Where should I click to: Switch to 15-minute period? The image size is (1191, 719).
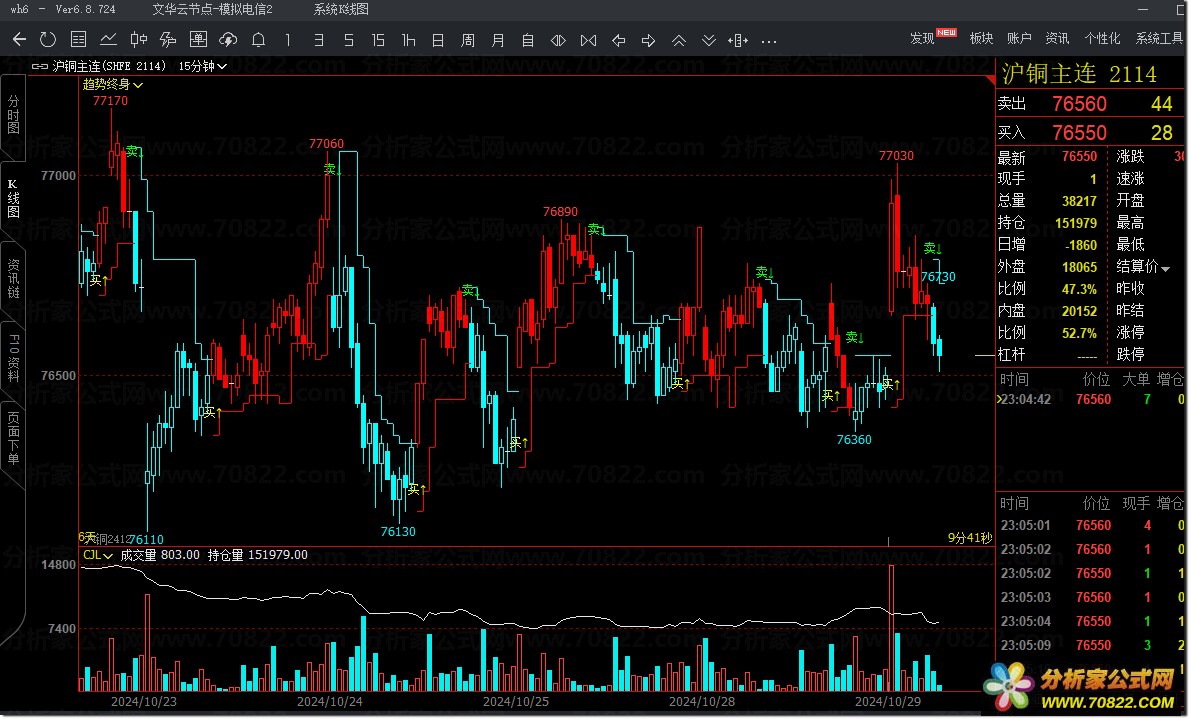378,39
